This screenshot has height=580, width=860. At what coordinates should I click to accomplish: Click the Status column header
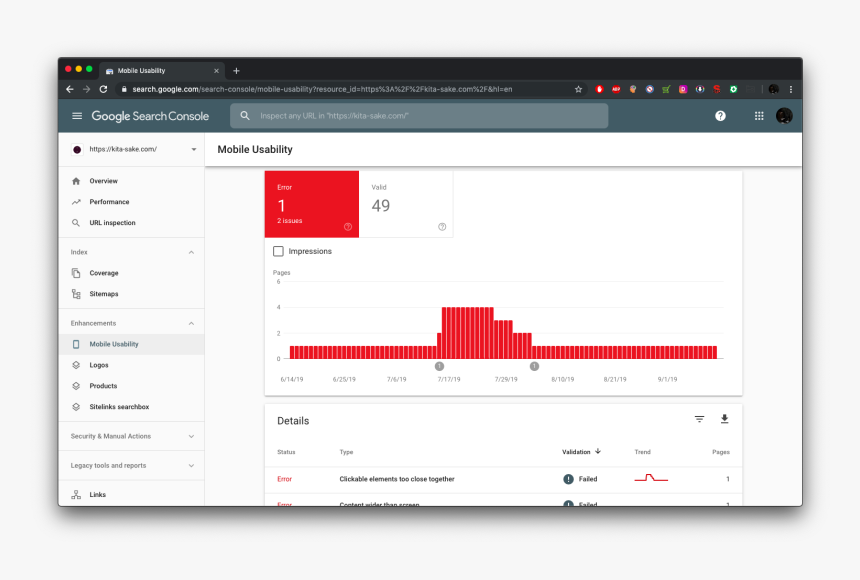286,452
